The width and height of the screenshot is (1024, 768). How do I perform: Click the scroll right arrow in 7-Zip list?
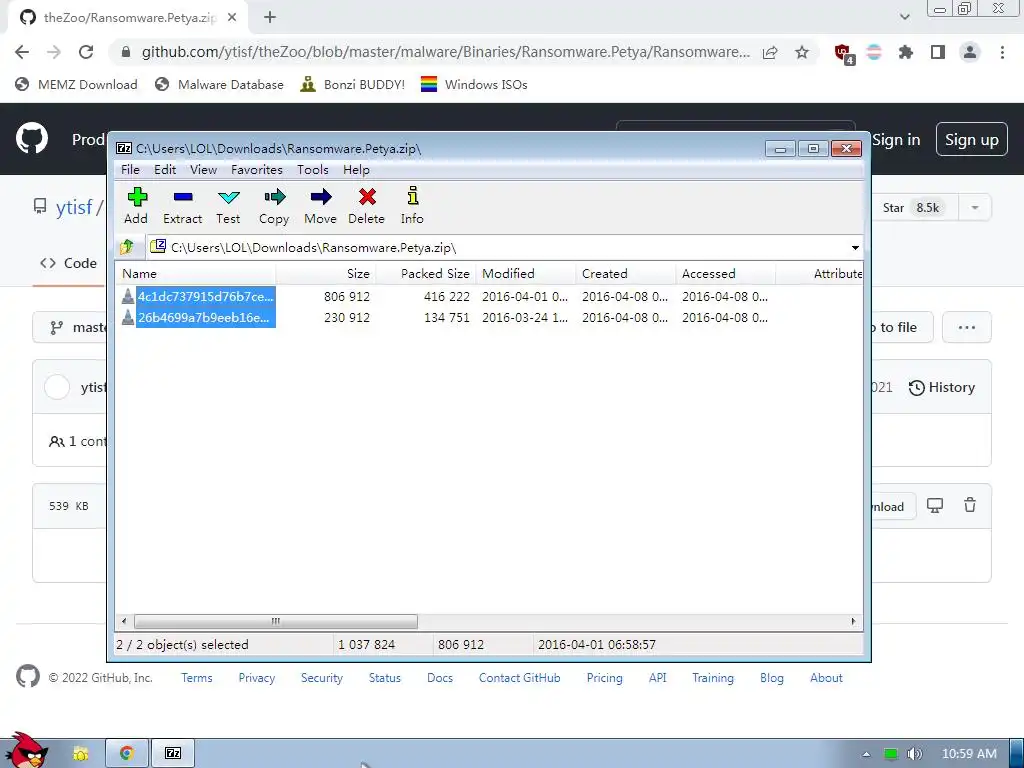coord(853,621)
